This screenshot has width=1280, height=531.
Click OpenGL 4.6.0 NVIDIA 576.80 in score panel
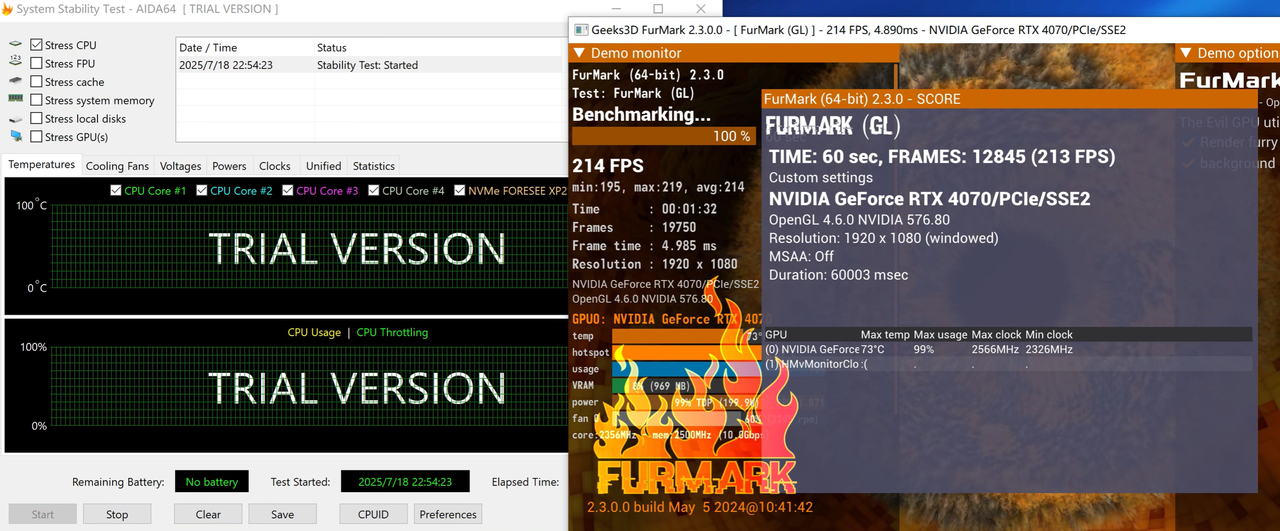tap(859, 220)
